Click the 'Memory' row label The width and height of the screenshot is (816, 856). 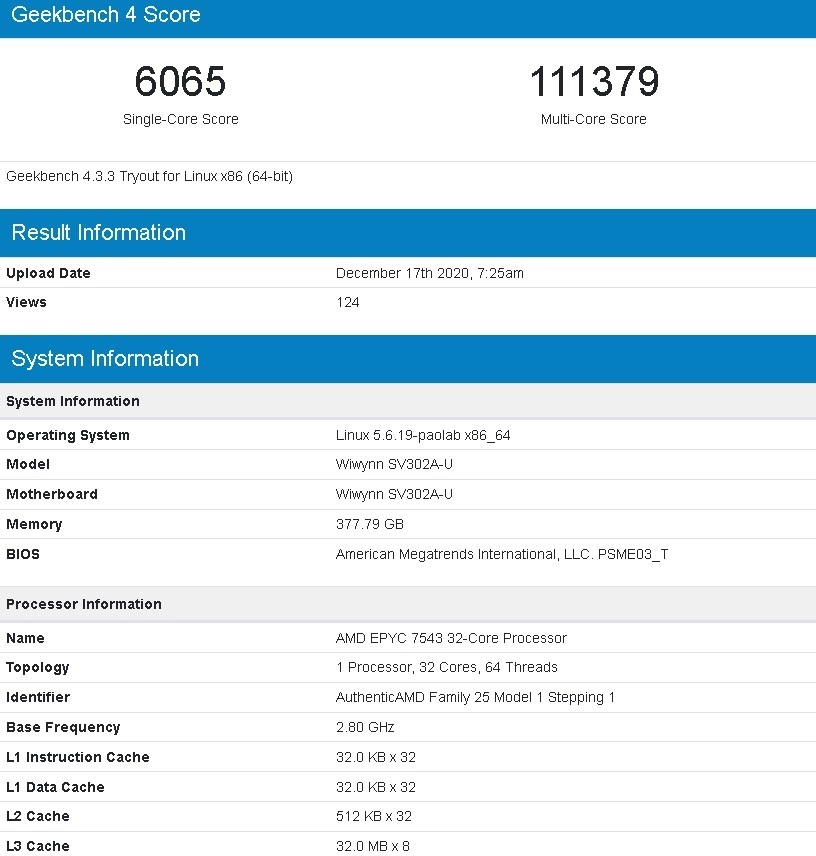(x=34, y=524)
